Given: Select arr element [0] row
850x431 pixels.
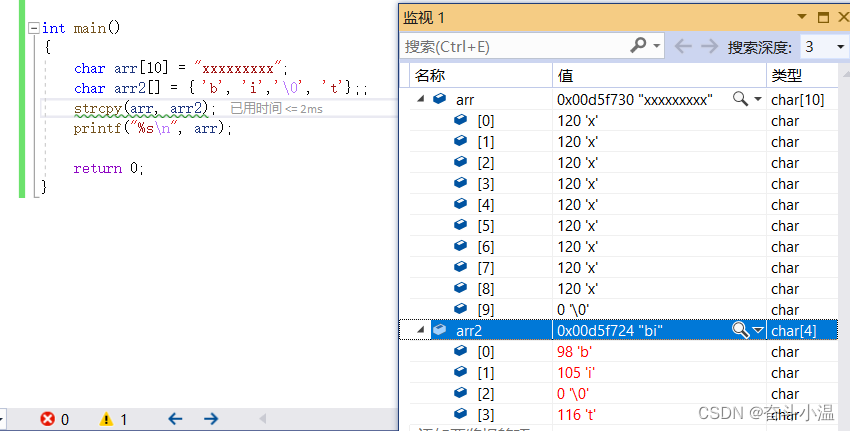Looking at the screenshot, I should coord(623,120).
